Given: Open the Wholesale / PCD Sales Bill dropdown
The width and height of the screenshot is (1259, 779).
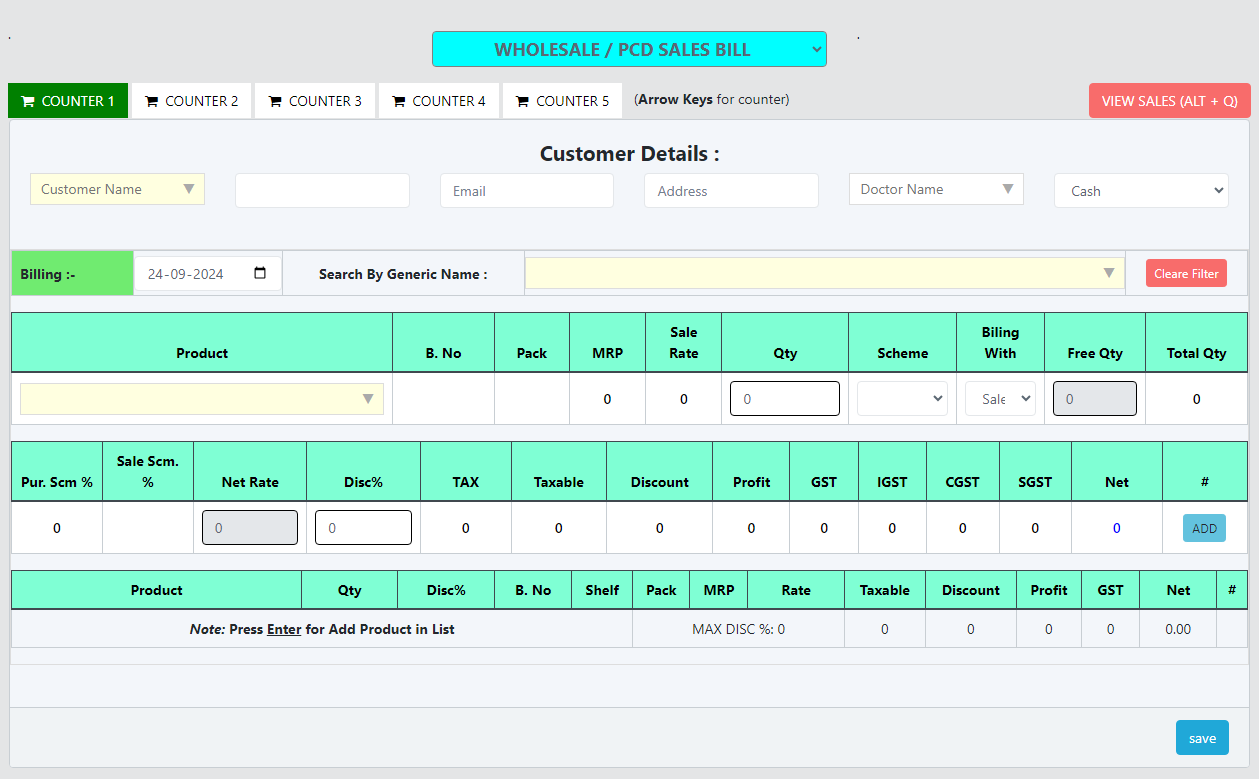Looking at the screenshot, I should point(629,49).
